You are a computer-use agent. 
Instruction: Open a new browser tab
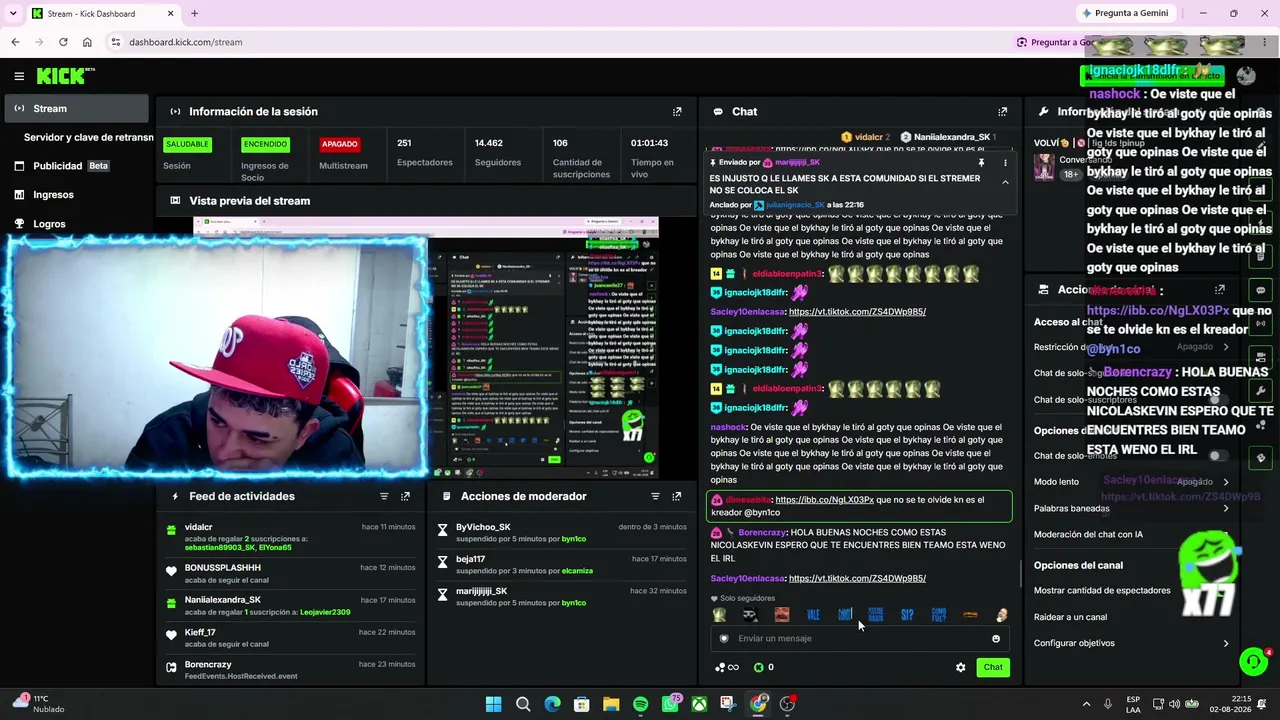tap(194, 14)
